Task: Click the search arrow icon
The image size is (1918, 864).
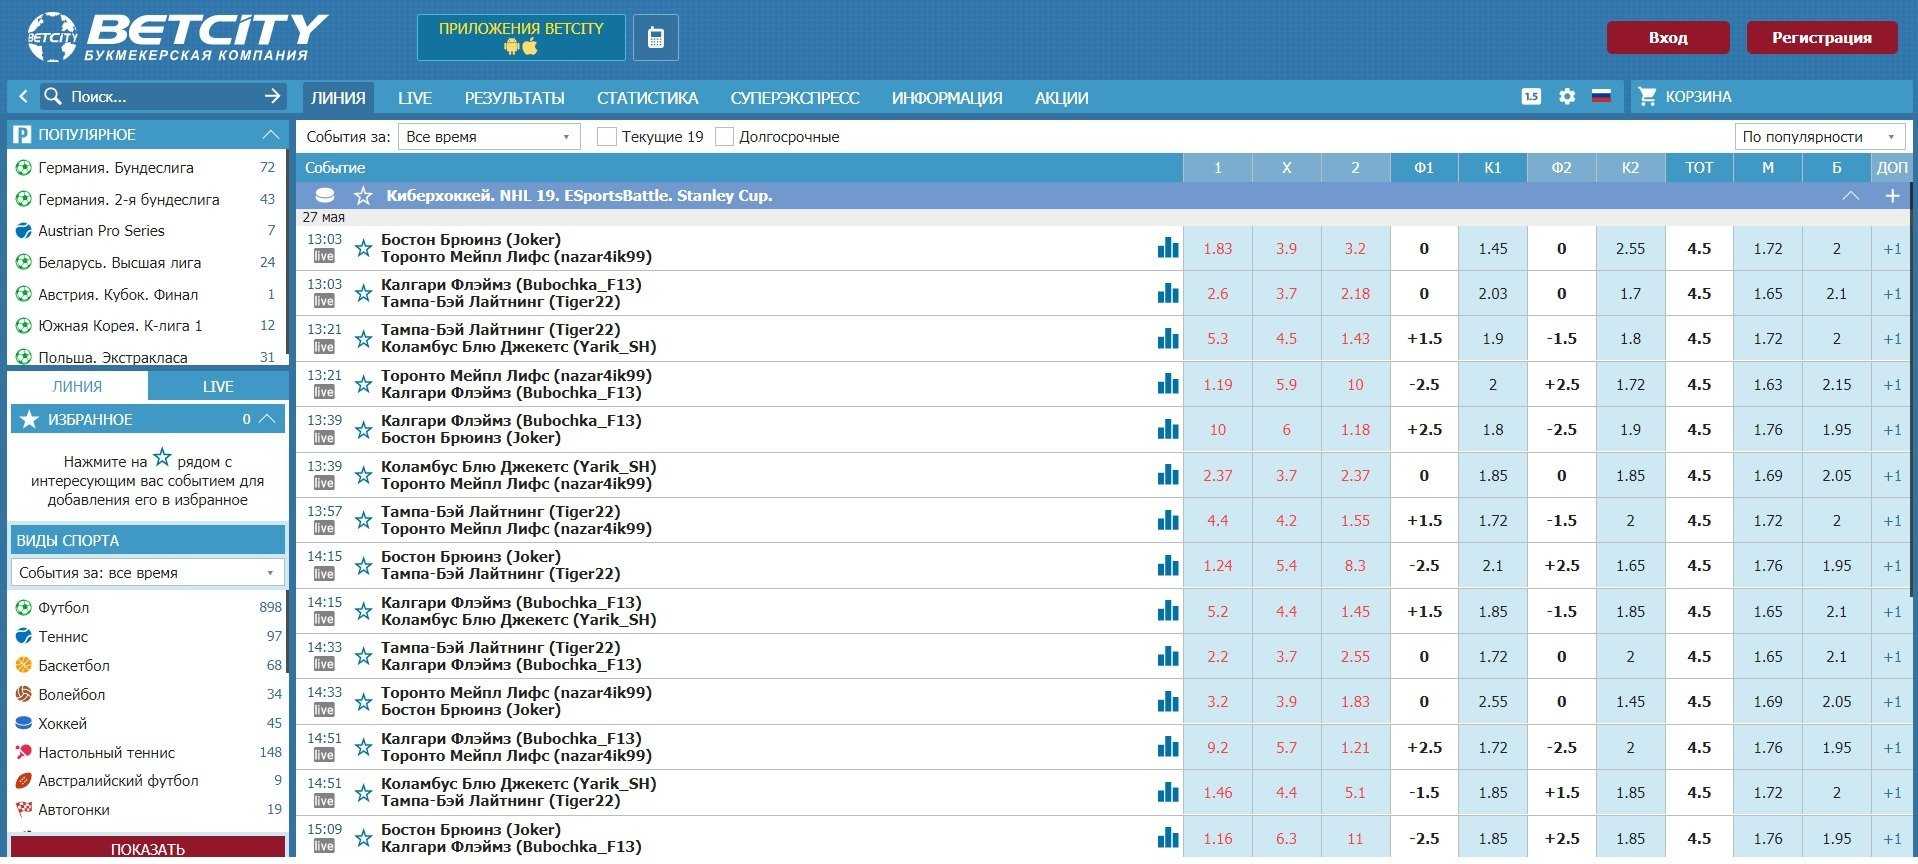Action: click(272, 96)
